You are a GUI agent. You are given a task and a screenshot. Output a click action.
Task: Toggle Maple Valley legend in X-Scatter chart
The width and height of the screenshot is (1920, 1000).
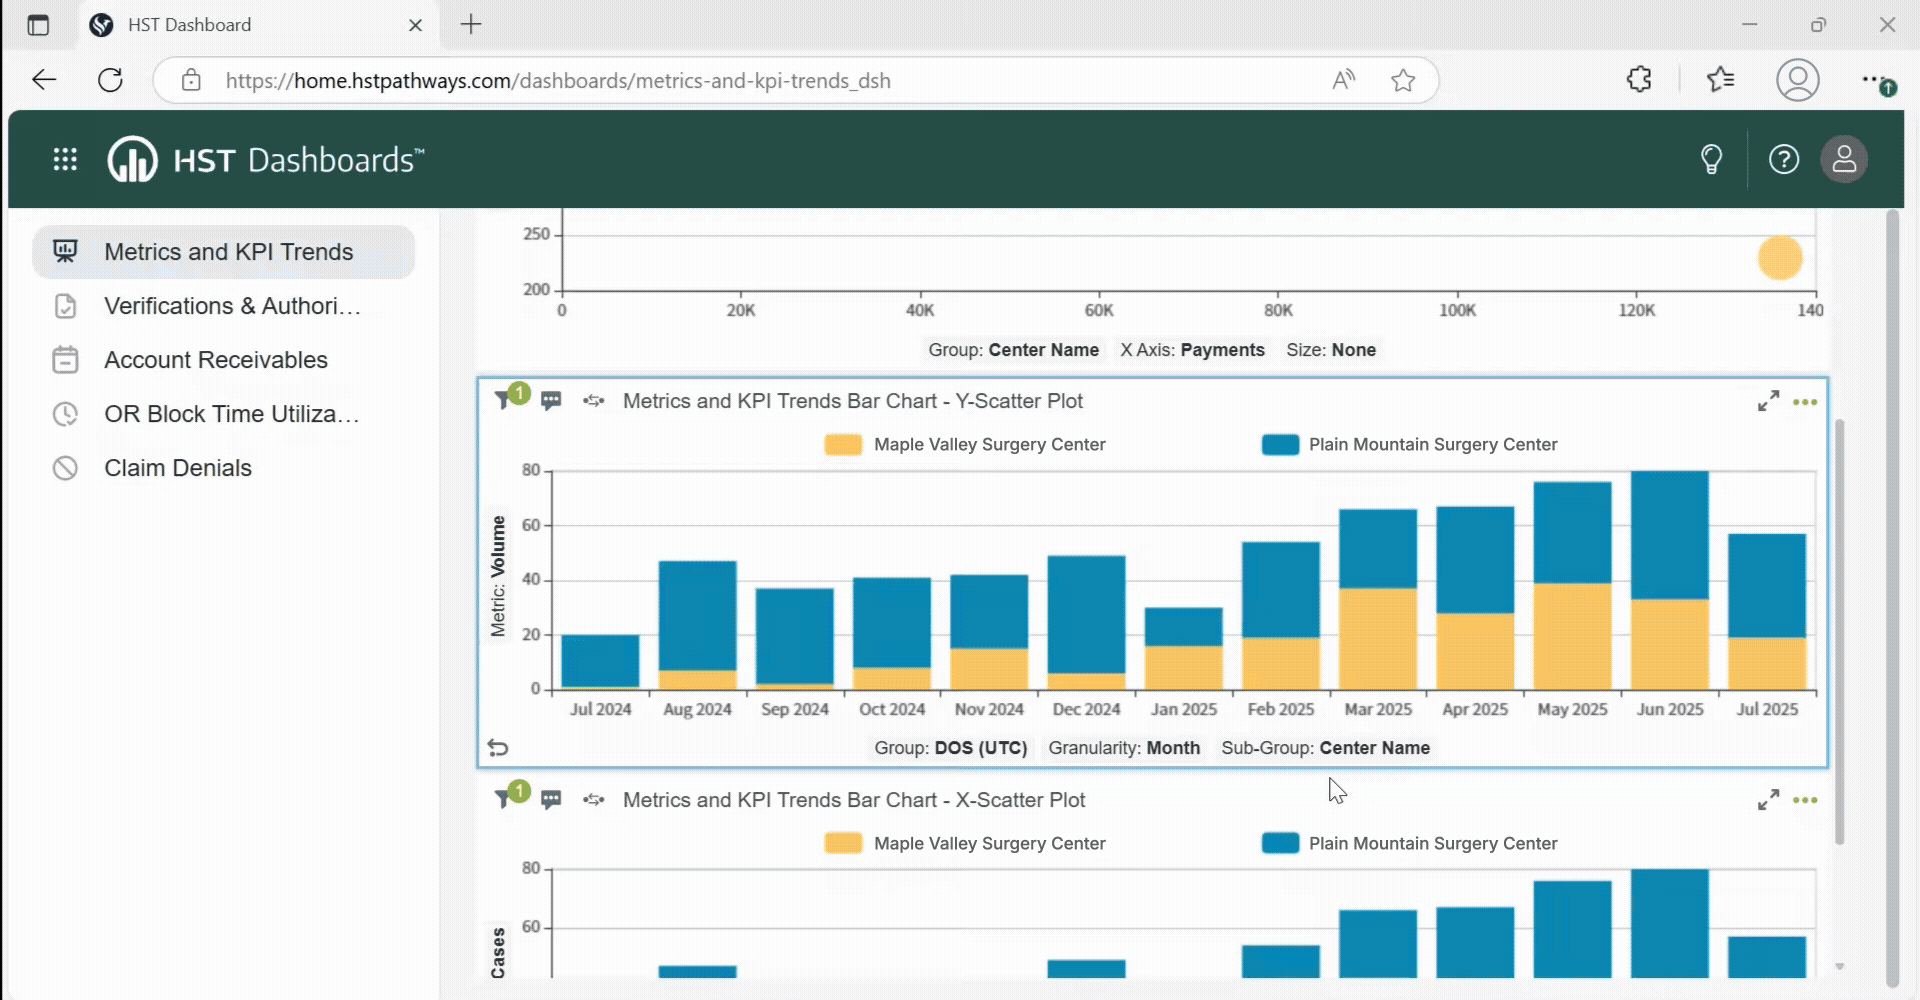(x=965, y=843)
